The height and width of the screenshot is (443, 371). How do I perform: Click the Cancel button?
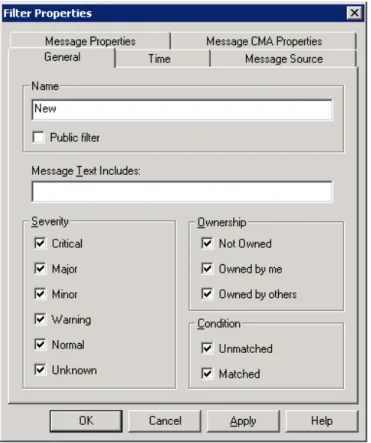click(165, 421)
